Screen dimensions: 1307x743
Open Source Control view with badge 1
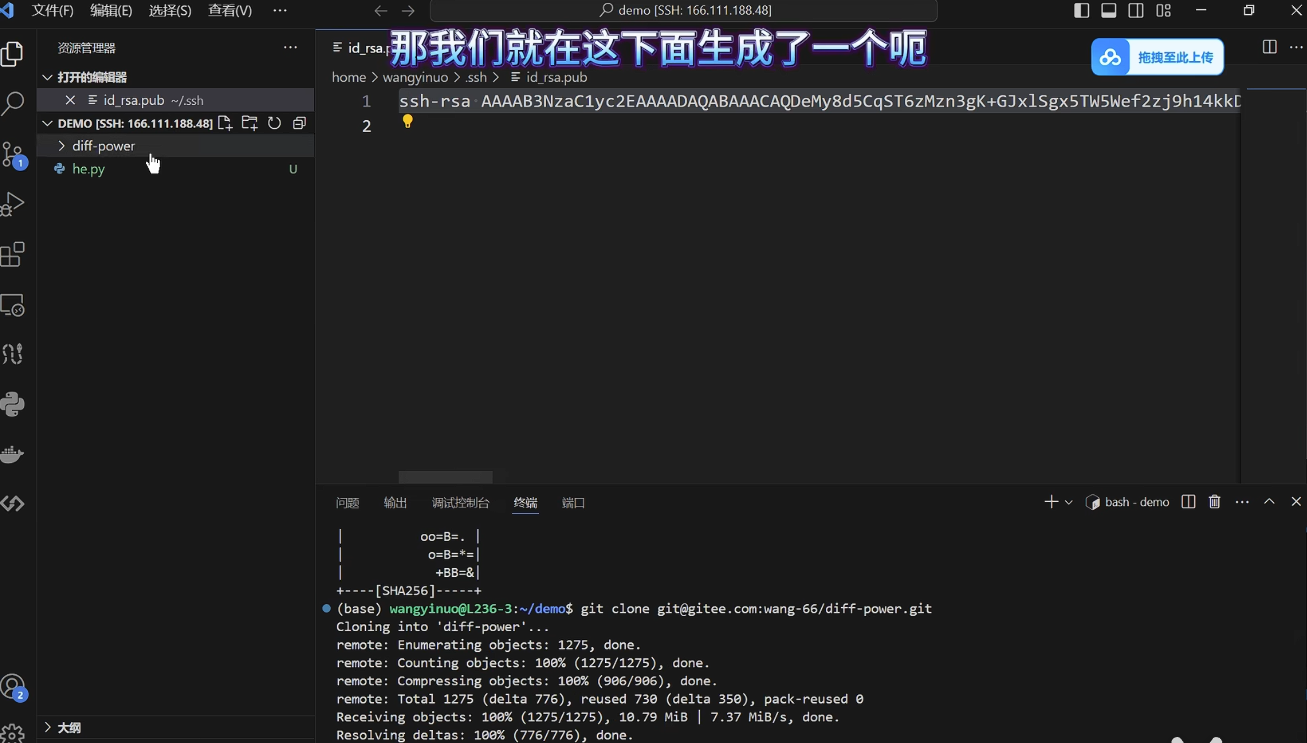(x=13, y=154)
